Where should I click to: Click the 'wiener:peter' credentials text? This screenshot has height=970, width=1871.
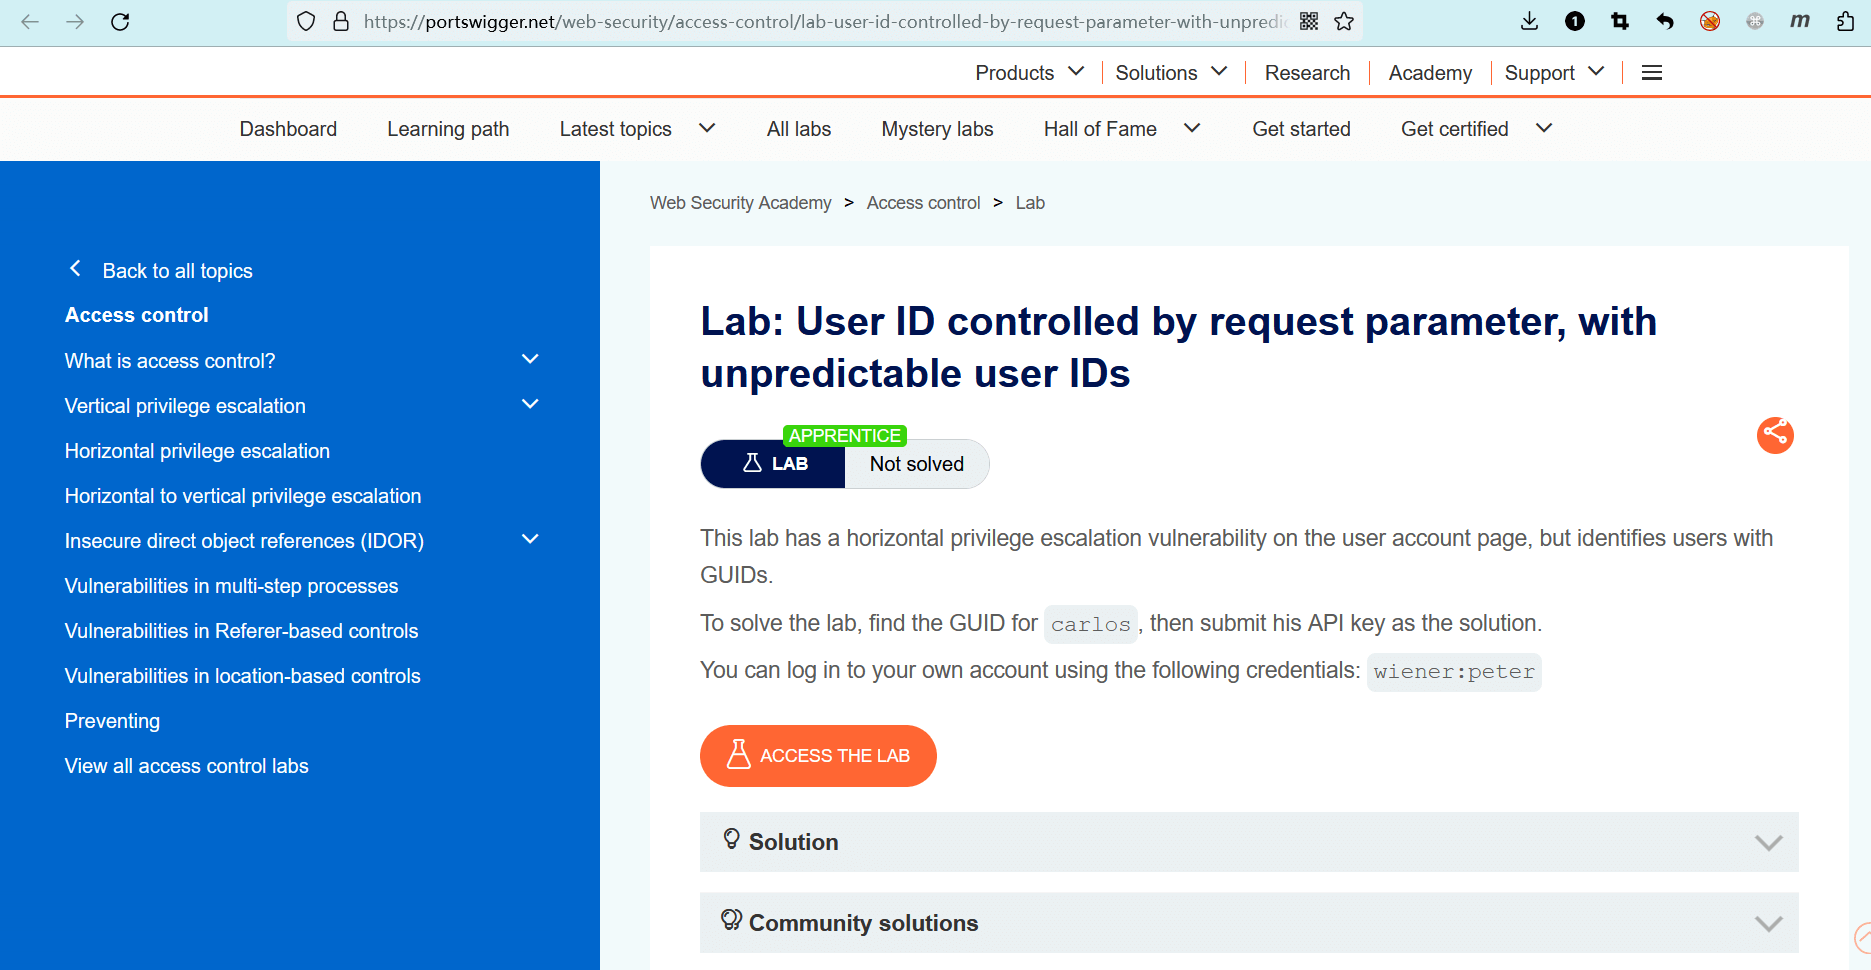coord(1454,672)
